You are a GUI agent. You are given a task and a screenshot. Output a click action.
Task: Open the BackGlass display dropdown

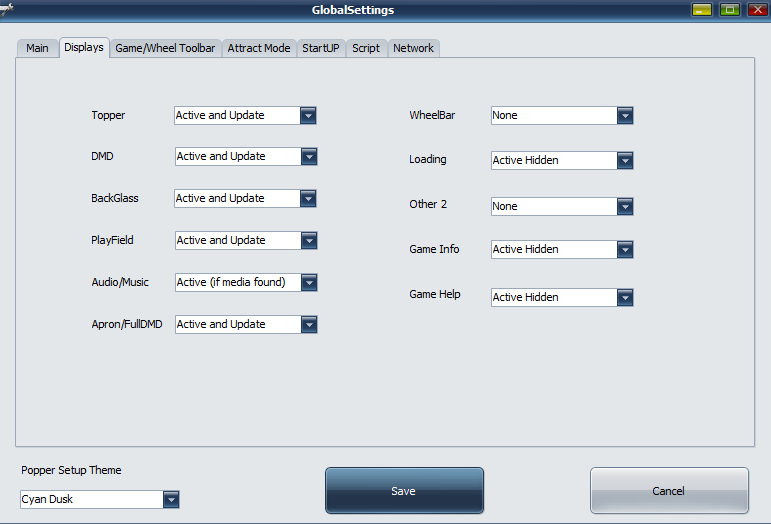point(309,199)
